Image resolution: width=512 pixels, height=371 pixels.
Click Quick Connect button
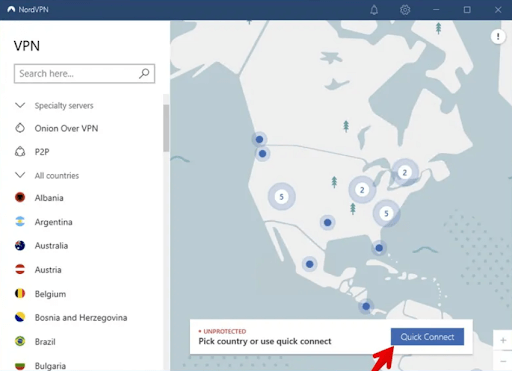tap(427, 337)
